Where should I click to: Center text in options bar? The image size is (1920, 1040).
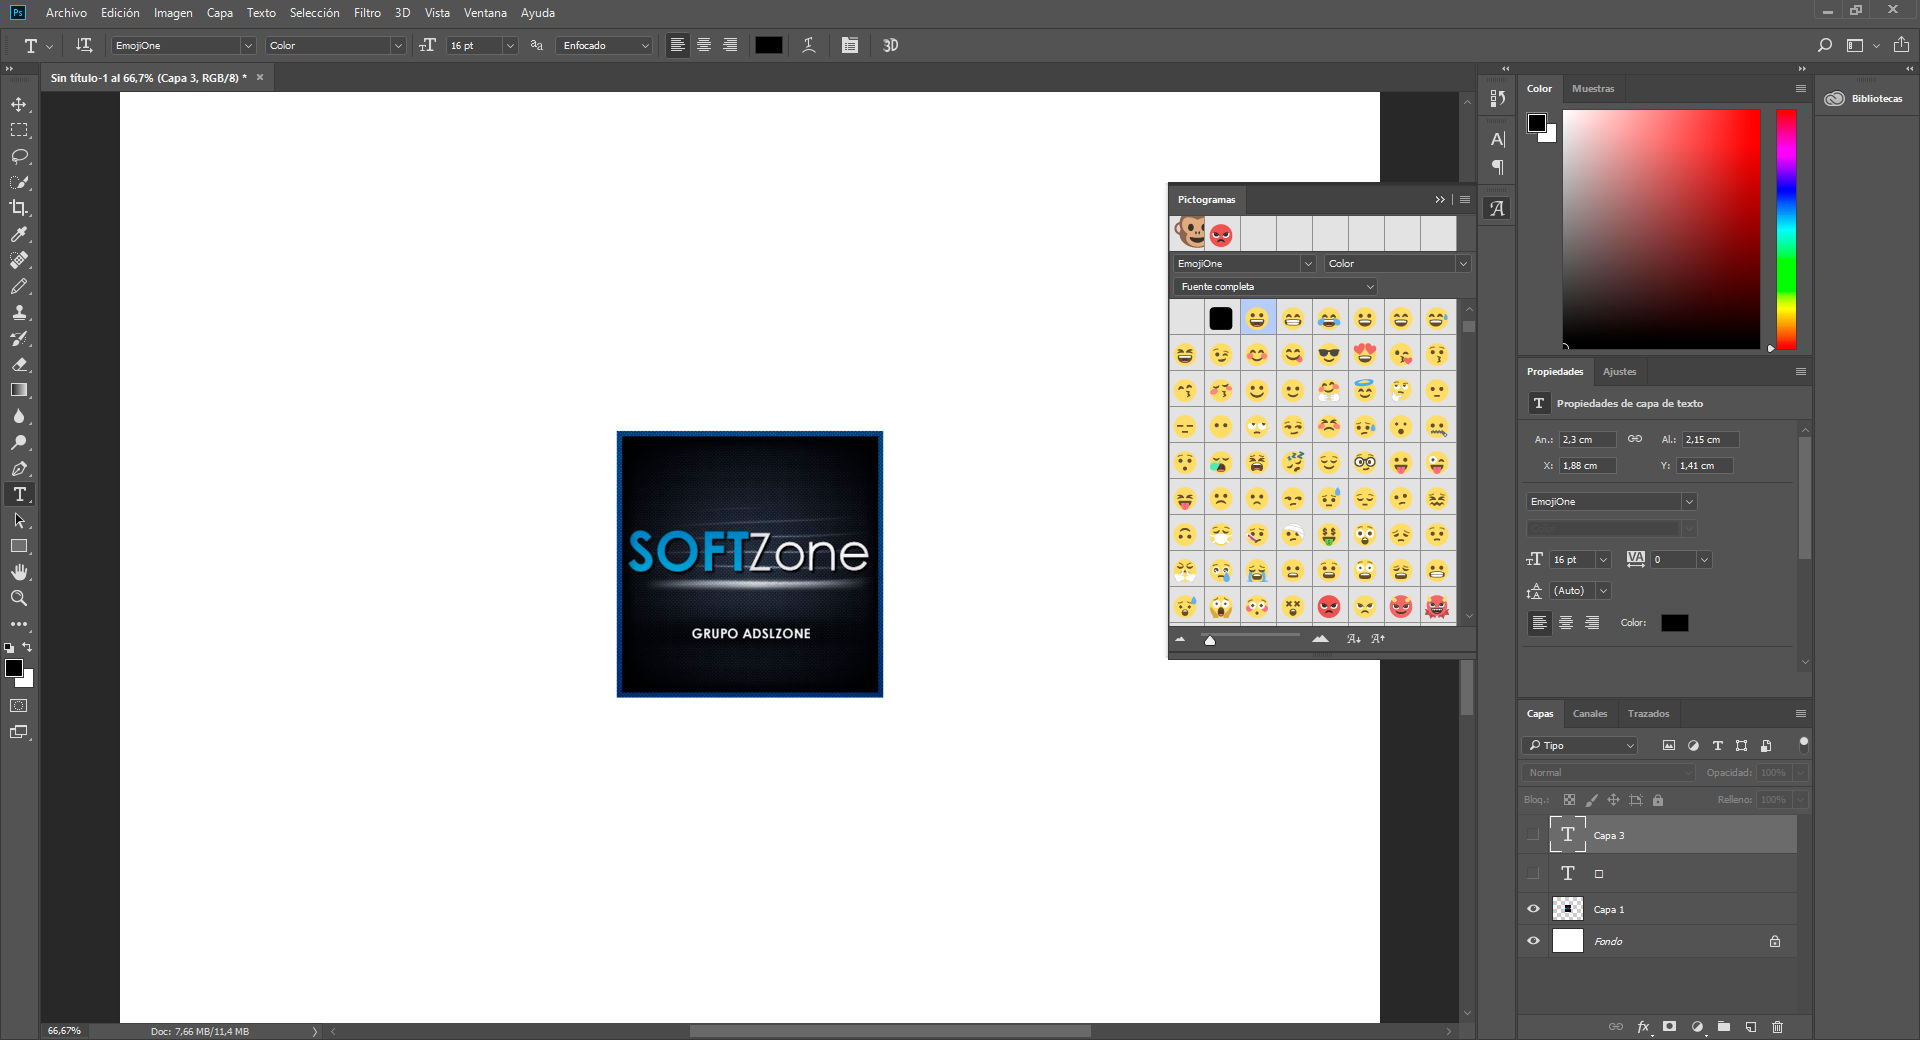click(x=704, y=45)
